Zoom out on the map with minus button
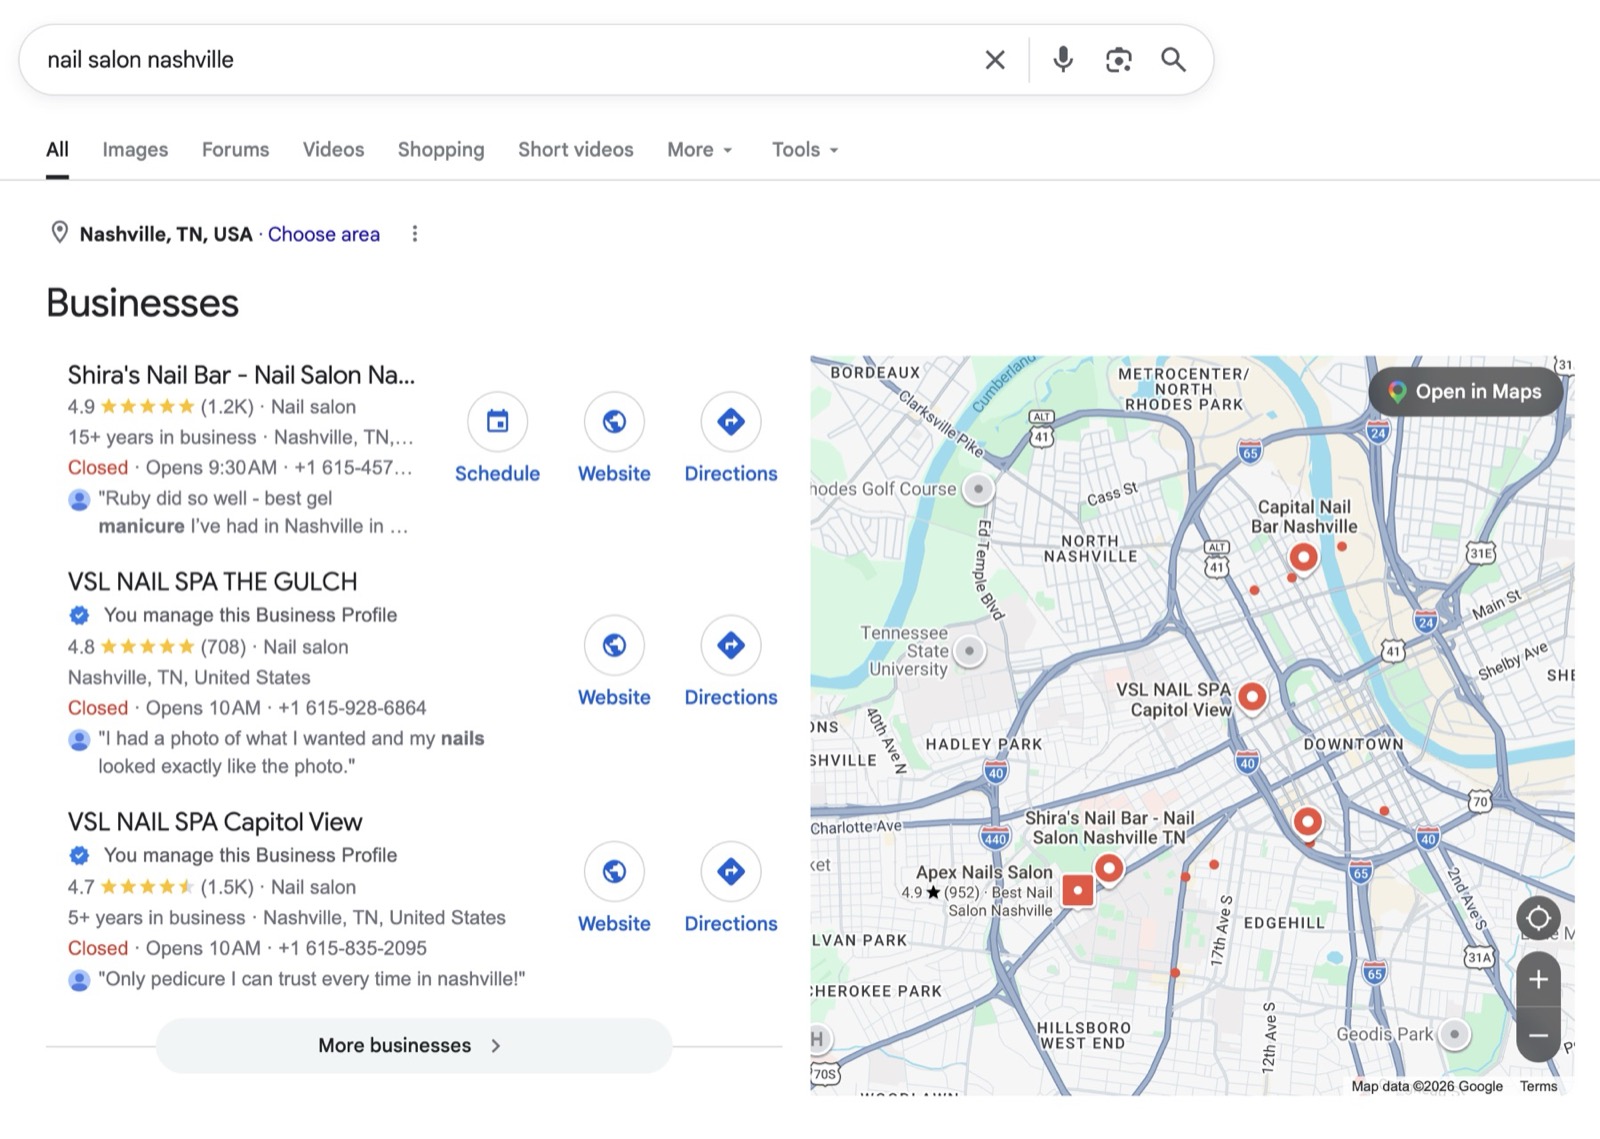Viewport: 1600px width, 1139px height. [1538, 1035]
